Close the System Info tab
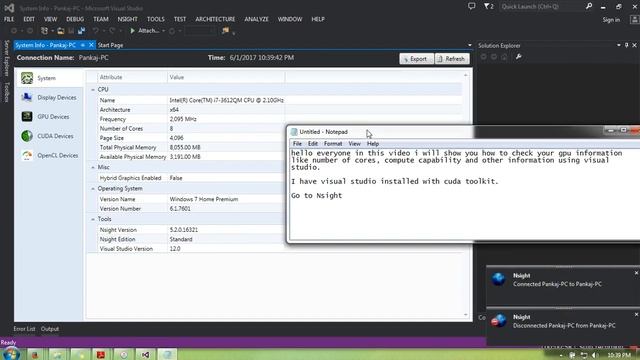Screen dimensions: 640x360 [91, 45]
